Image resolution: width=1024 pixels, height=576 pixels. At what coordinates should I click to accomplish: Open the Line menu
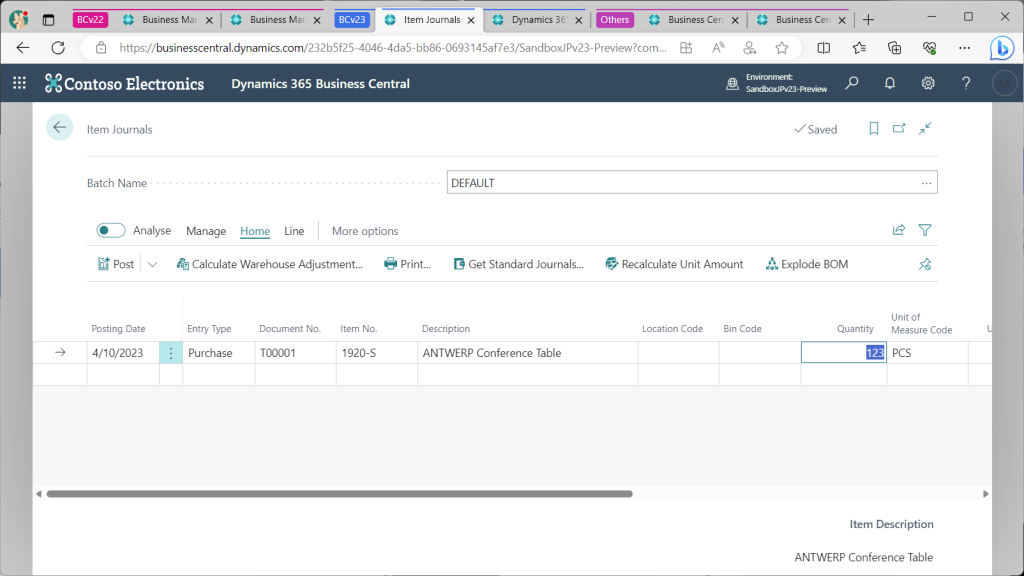(x=294, y=231)
